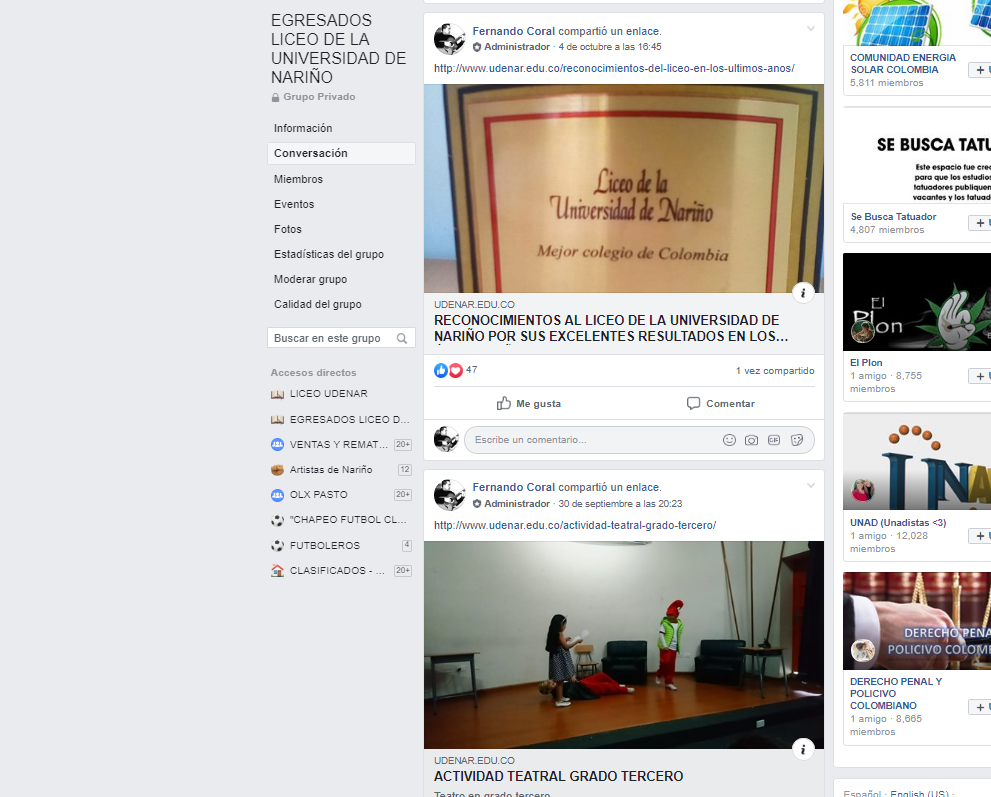
Task: Click the FUTBOLEROS soccer ball icon
Action: (x=277, y=545)
